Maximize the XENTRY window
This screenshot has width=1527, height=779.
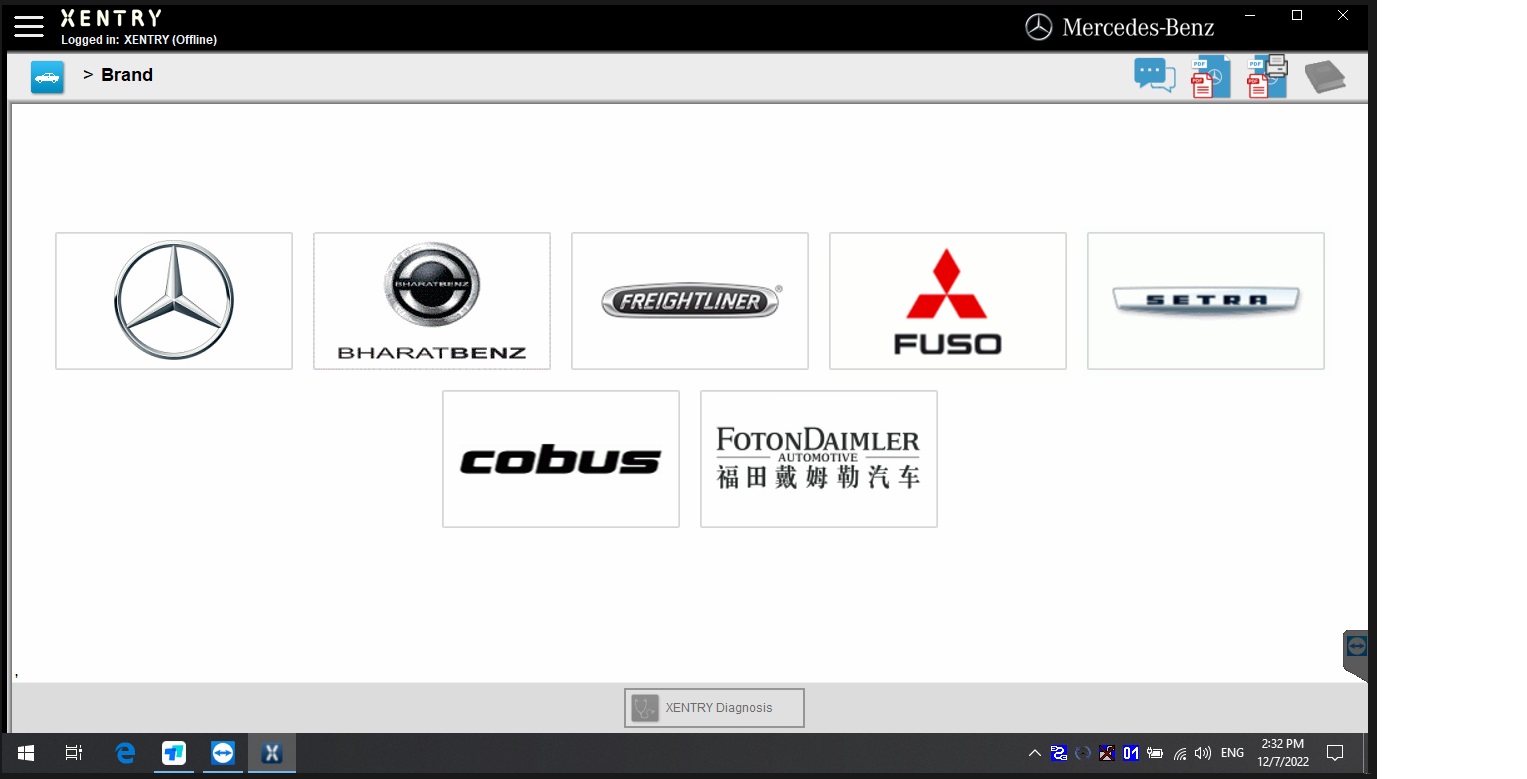[1297, 15]
